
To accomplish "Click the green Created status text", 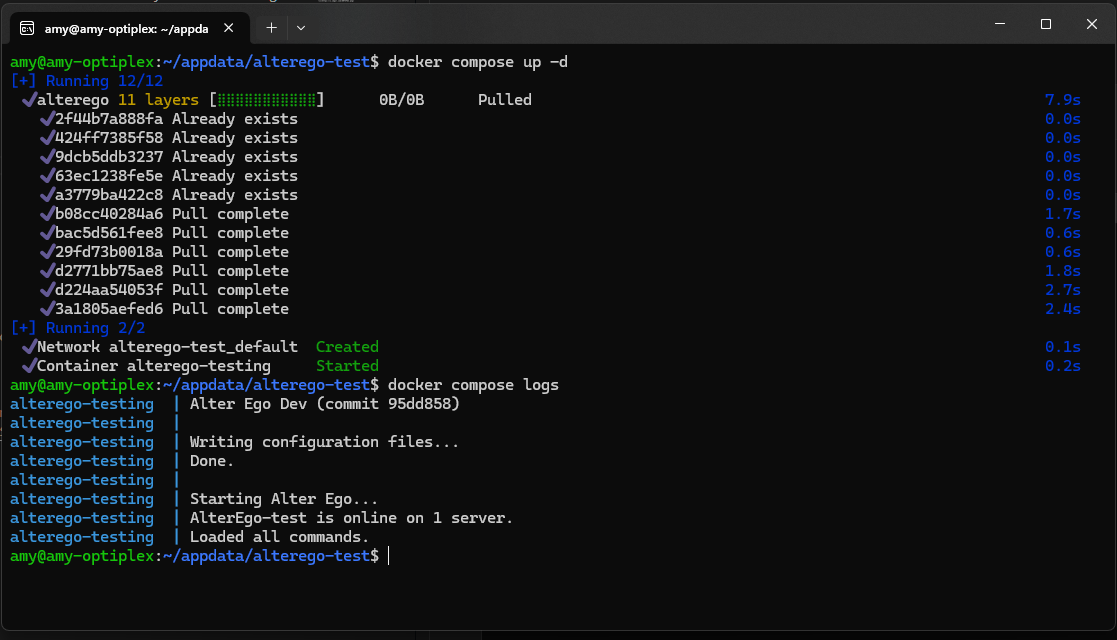I will coord(347,347).
